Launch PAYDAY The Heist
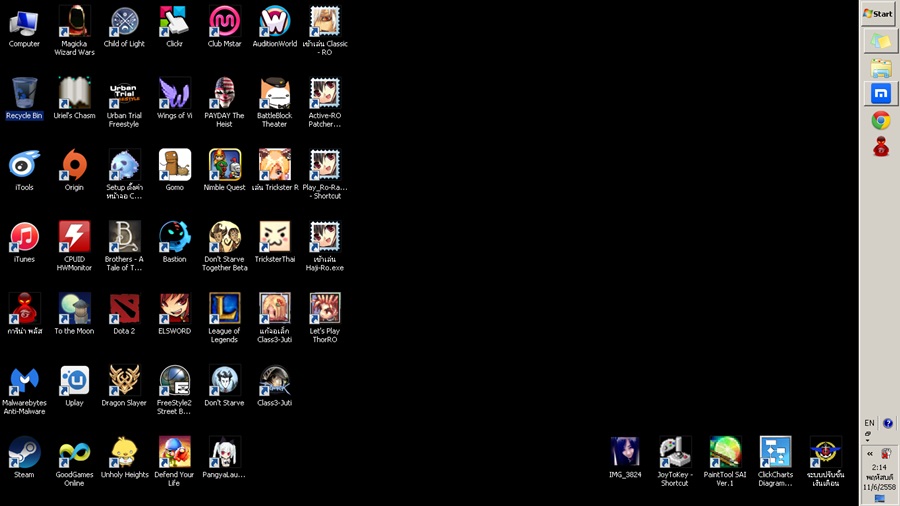This screenshot has width=900, height=506. [x=224, y=102]
